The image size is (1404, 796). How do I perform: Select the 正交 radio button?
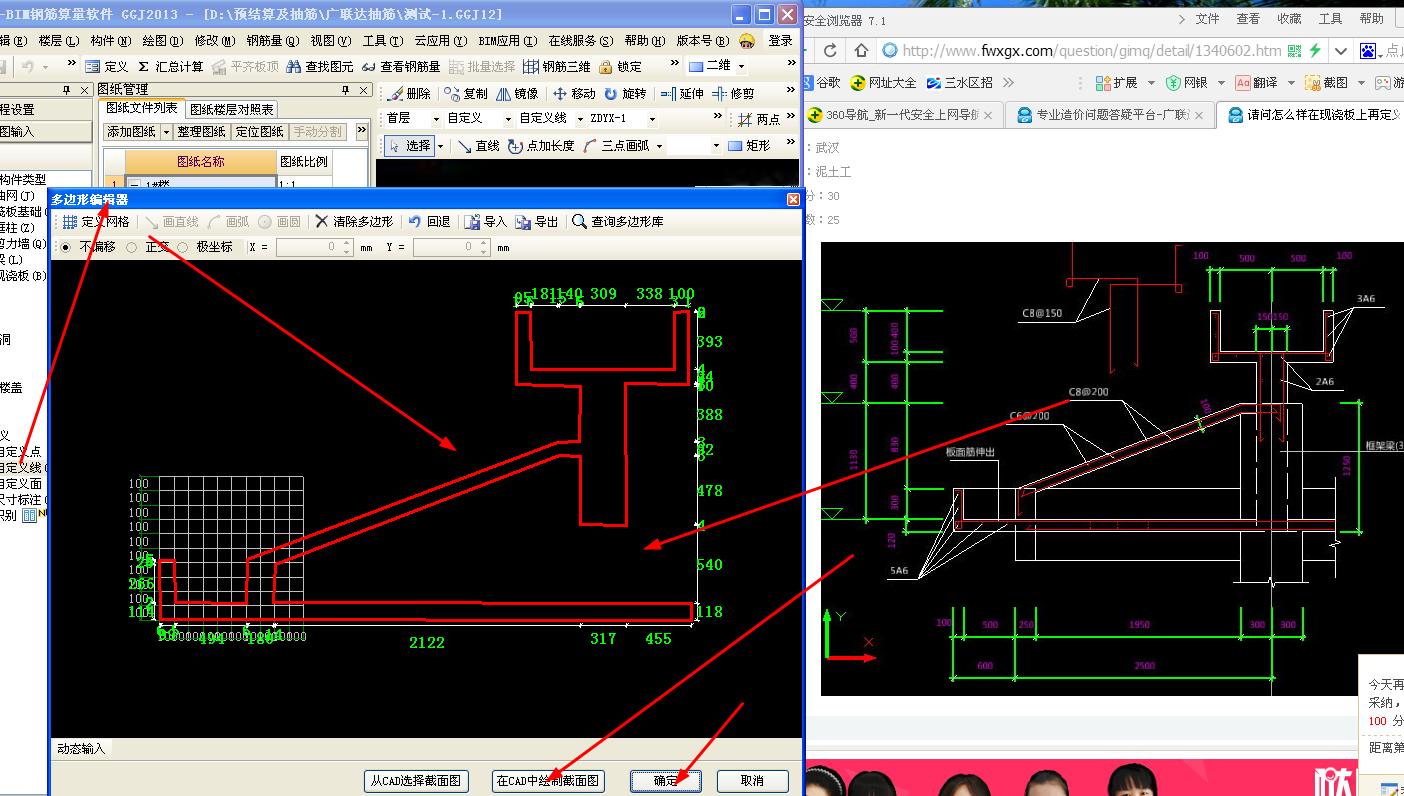132,247
